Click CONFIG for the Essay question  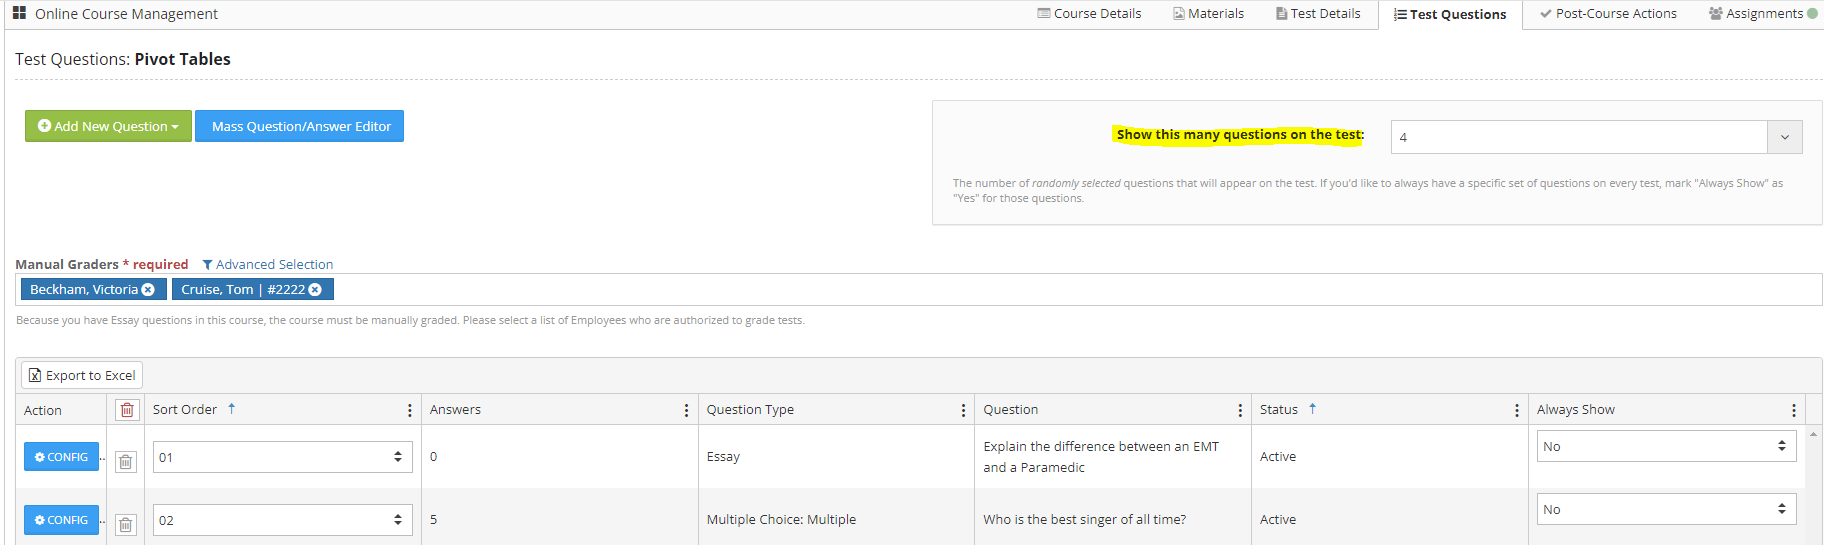pyautogui.click(x=61, y=457)
